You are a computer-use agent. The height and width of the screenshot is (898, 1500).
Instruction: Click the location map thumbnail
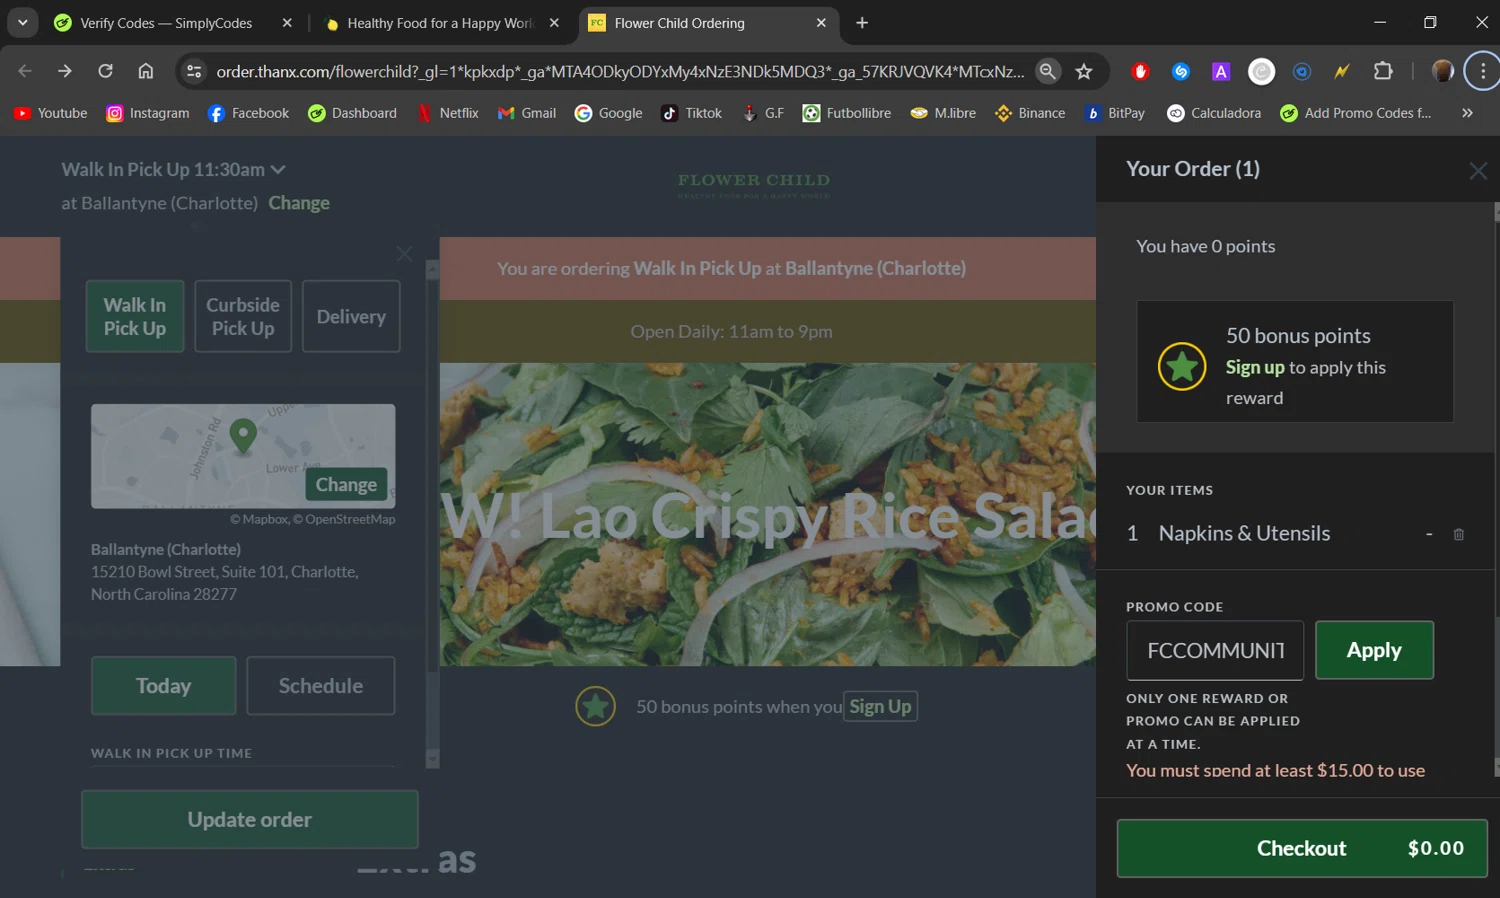tap(243, 456)
